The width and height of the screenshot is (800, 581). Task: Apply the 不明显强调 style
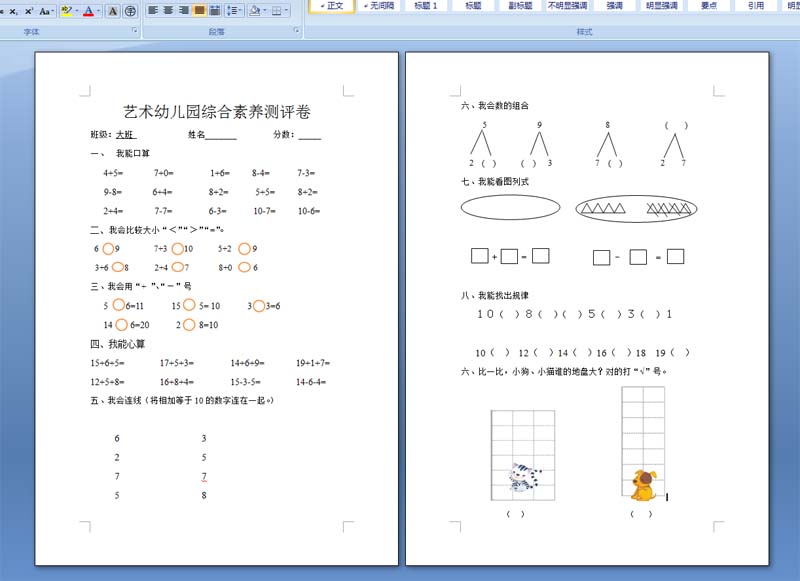coord(567,6)
